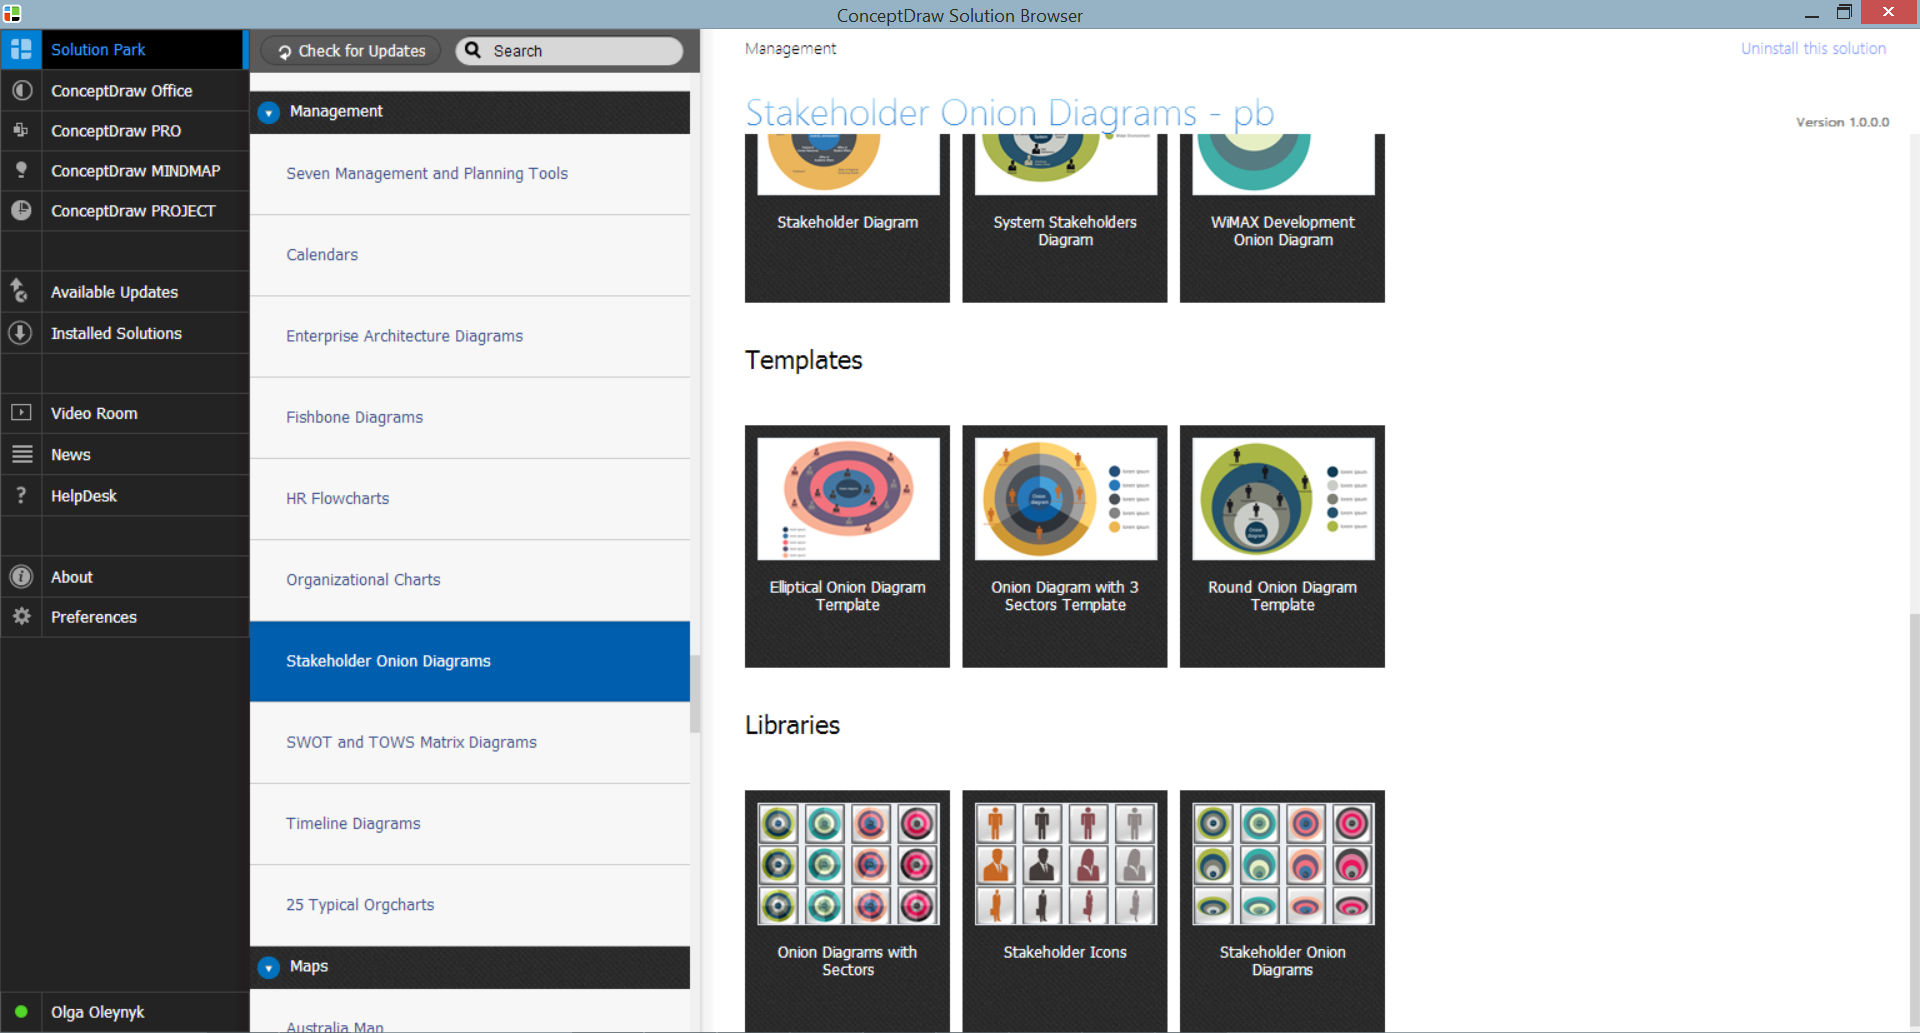Open ConceptDraw Office in sidebar

click(x=124, y=90)
